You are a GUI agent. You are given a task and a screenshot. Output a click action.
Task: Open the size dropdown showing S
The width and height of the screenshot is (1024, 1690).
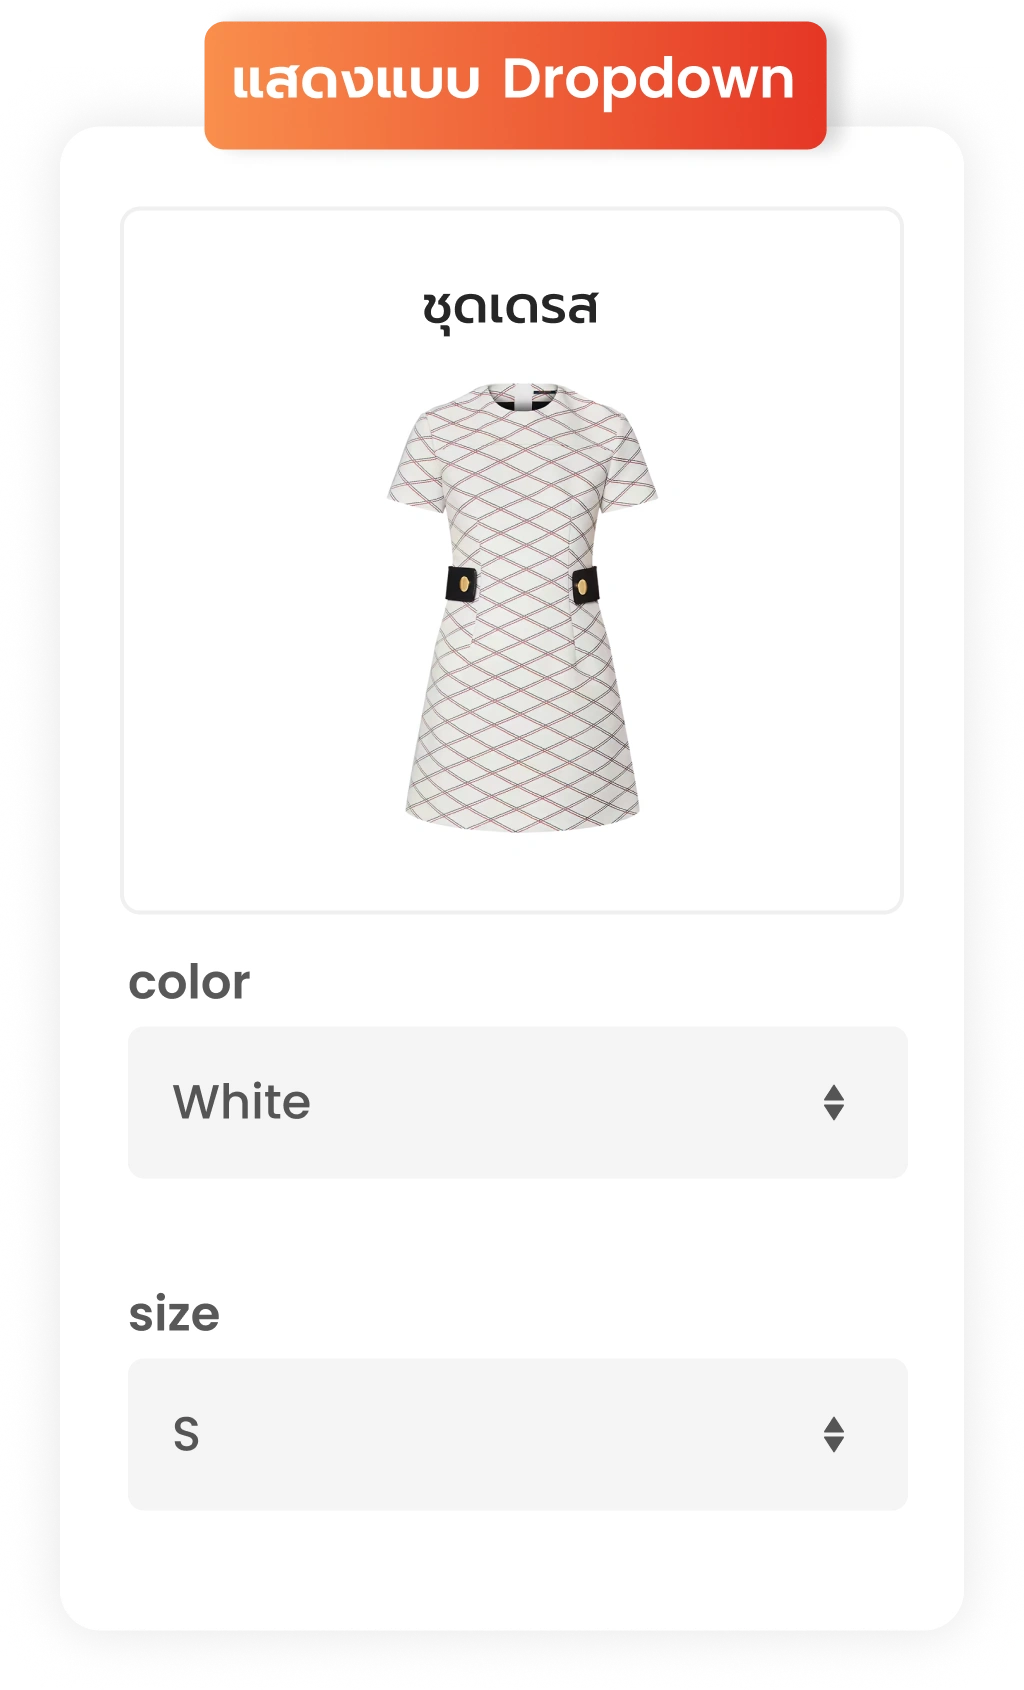[518, 1434]
